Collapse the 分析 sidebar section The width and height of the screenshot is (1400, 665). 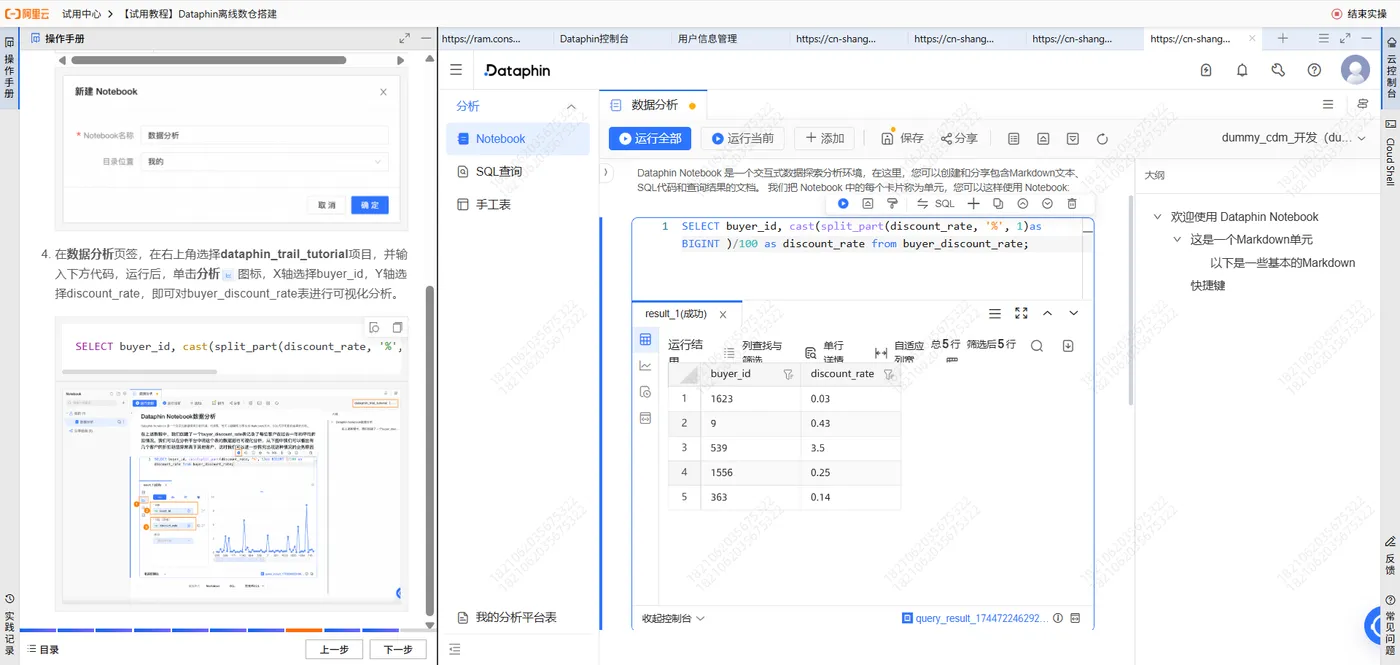pyautogui.click(x=572, y=106)
